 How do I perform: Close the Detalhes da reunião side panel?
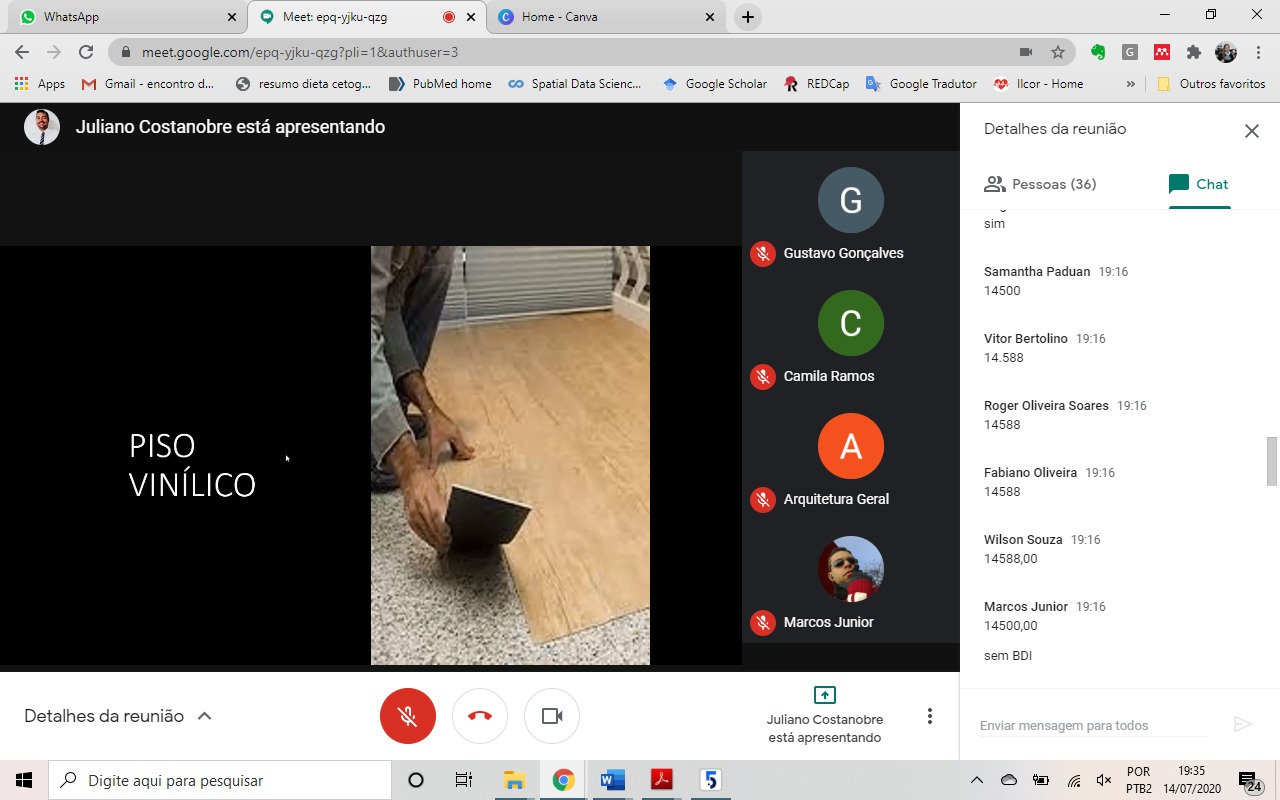point(1251,131)
